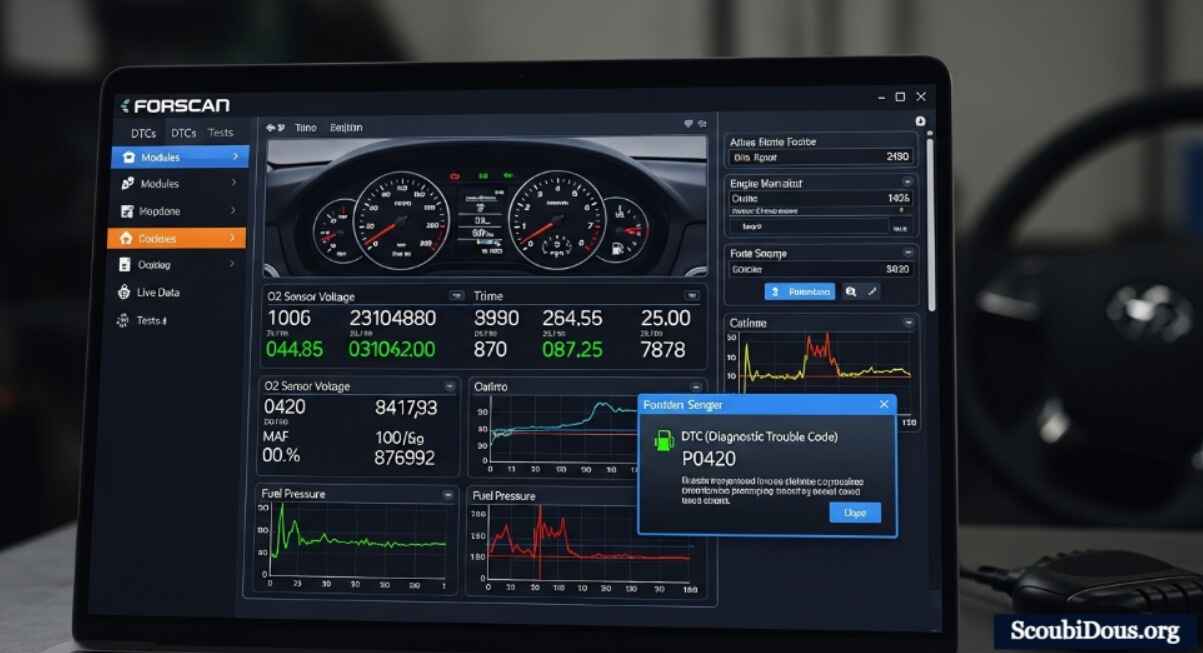Switch to the Tests tab
This screenshot has height=653, width=1203.
point(220,133)
